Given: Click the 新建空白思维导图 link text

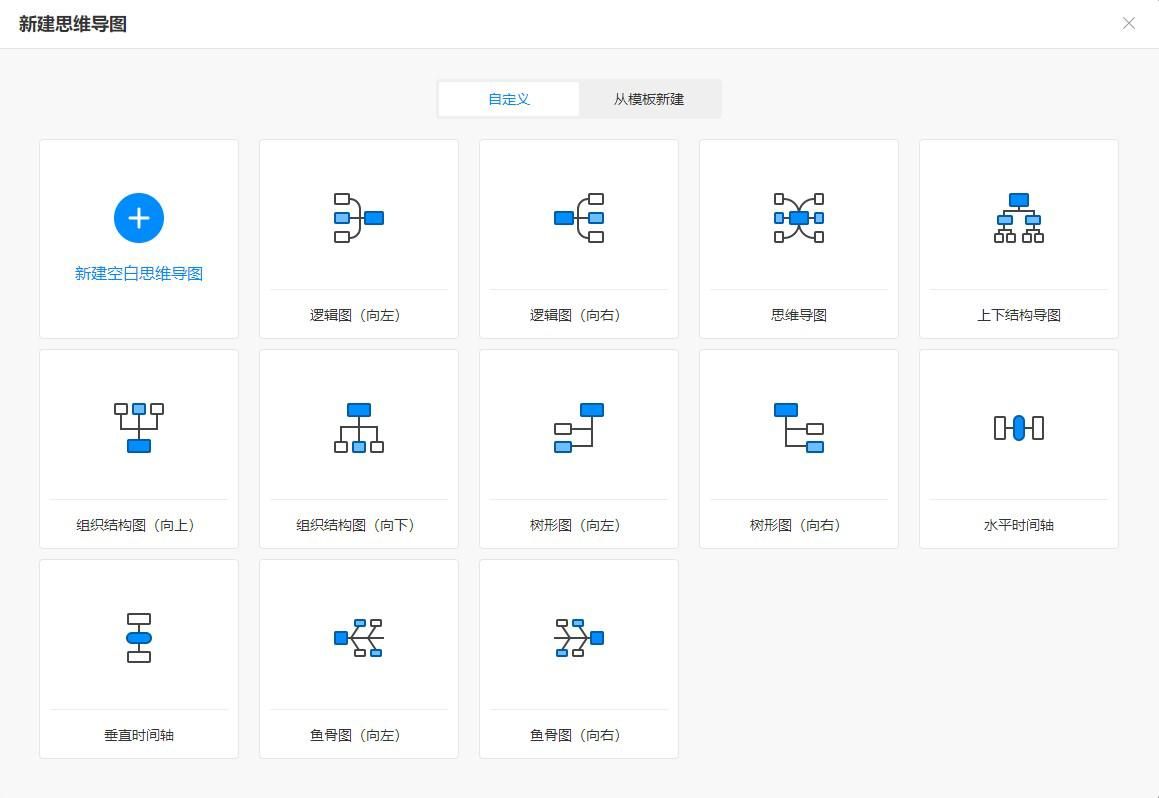Looking at the screenshot, I should point(139,273).
